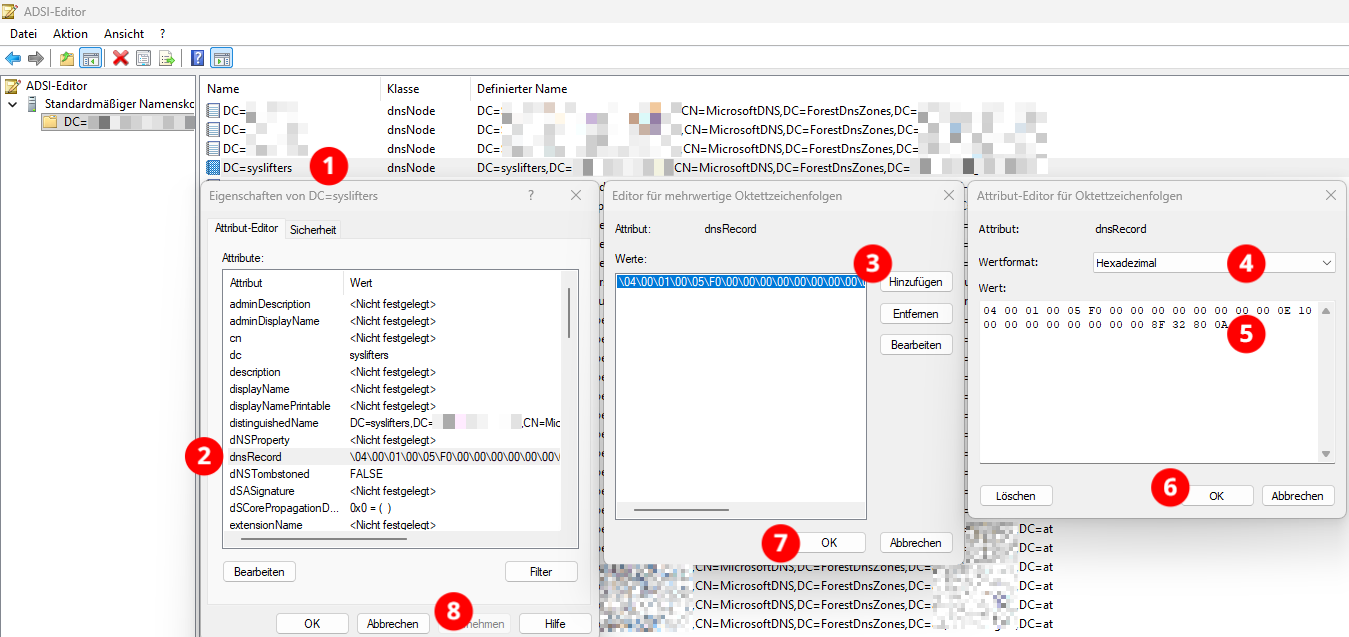1349x637 pixels.
Task: Click the Wert field scroll-down arrow
Action: [1326, 454]
